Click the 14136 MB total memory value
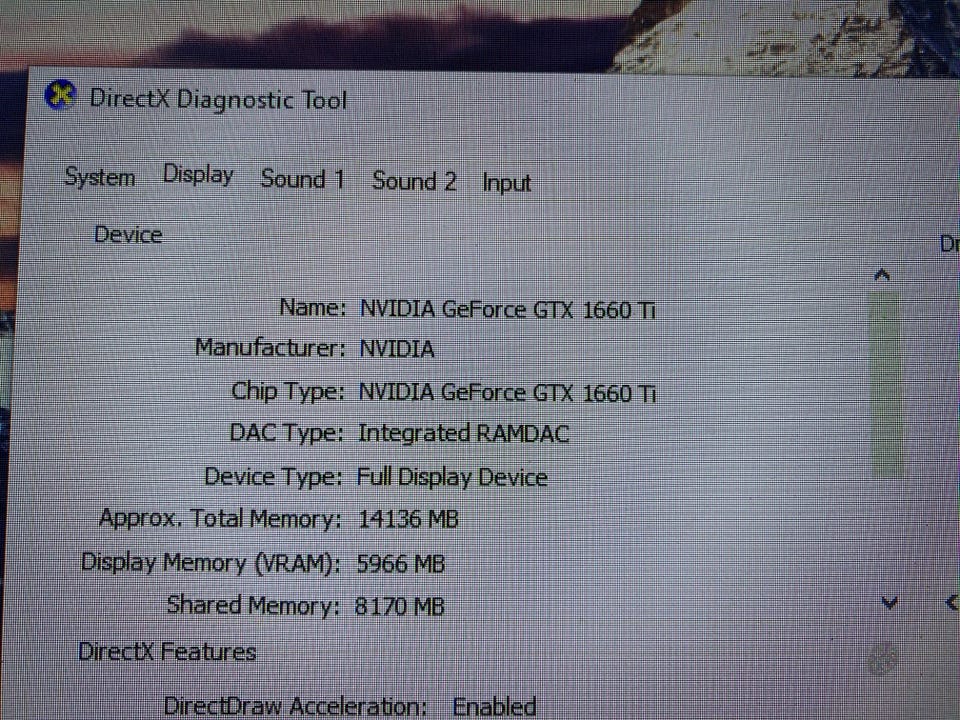 (x=408, y=520)
